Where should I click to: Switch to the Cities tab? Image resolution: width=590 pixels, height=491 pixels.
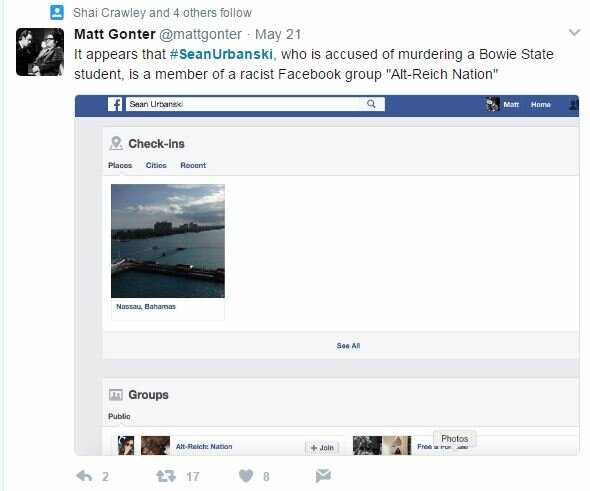[156, 165]
